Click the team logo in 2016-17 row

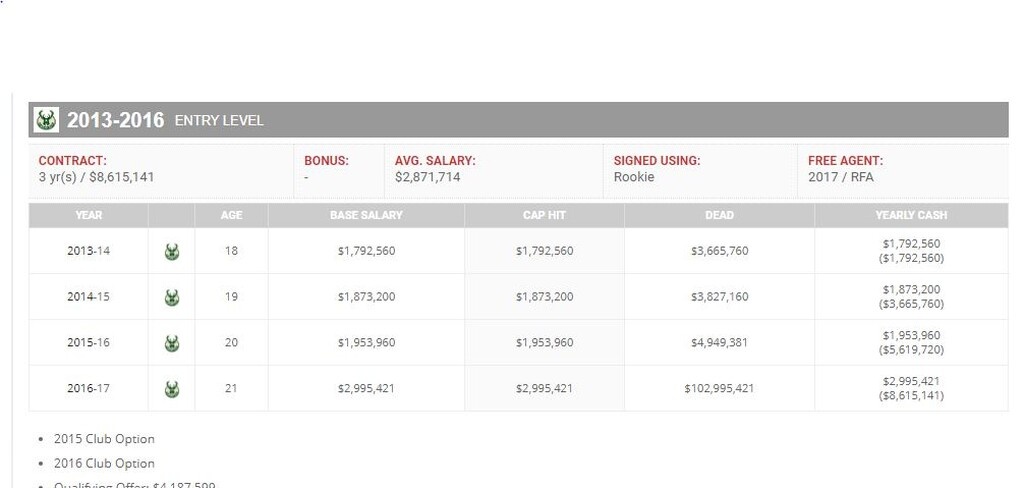click(172, 389)
